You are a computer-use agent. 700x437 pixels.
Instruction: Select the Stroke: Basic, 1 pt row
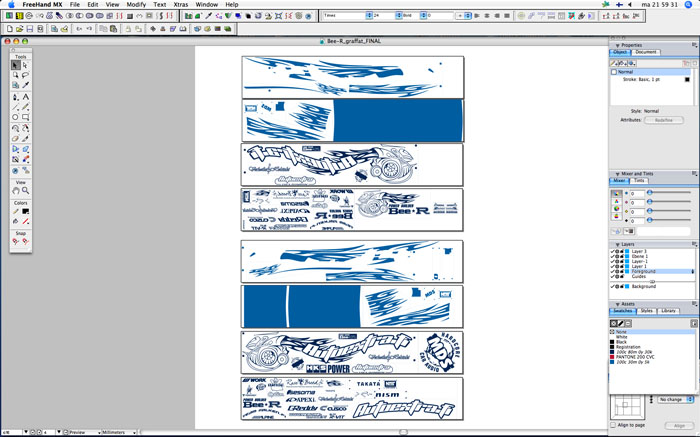point(650,79)
